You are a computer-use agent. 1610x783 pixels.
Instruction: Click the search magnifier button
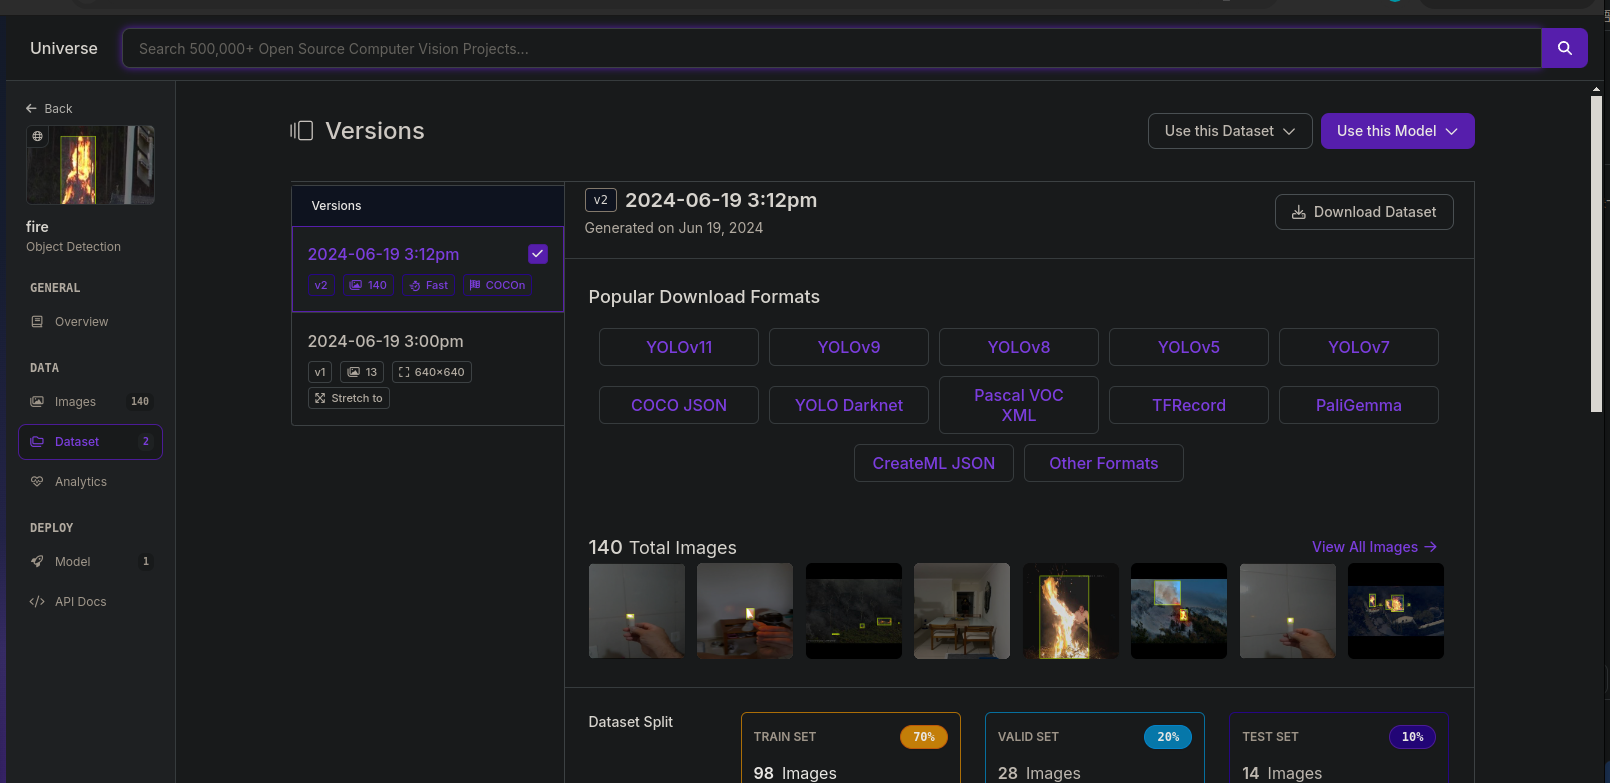point(1564,48)
